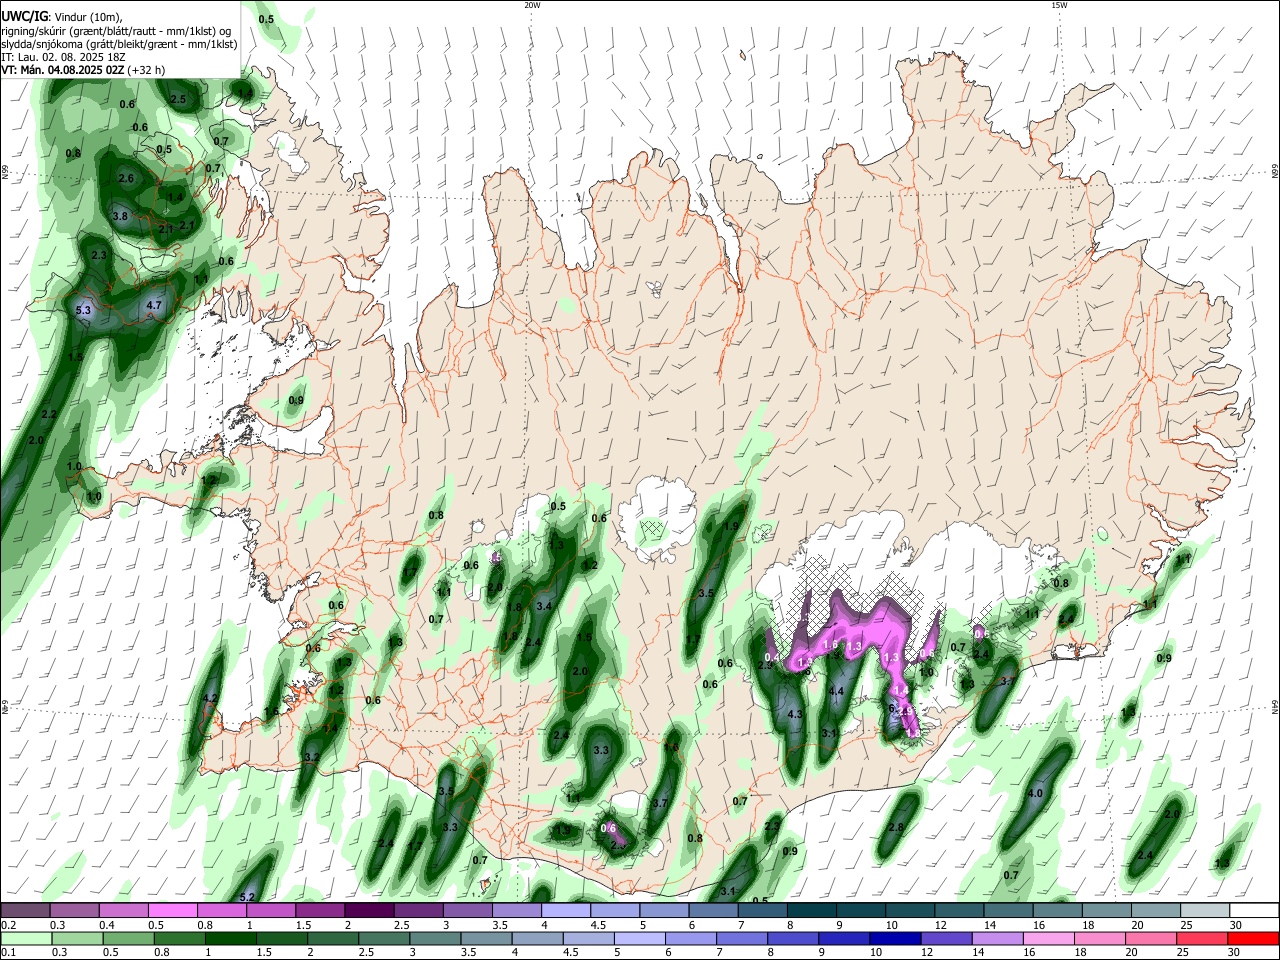Click the 1.9 precipitation value

point(731,526)
